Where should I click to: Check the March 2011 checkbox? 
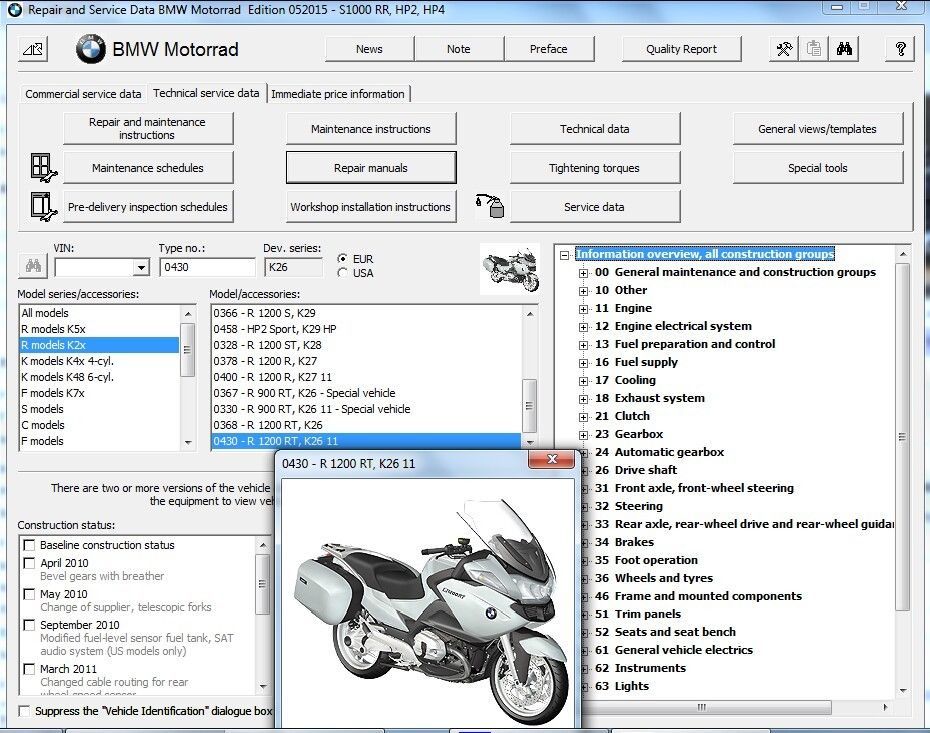[x=29, y=669]
